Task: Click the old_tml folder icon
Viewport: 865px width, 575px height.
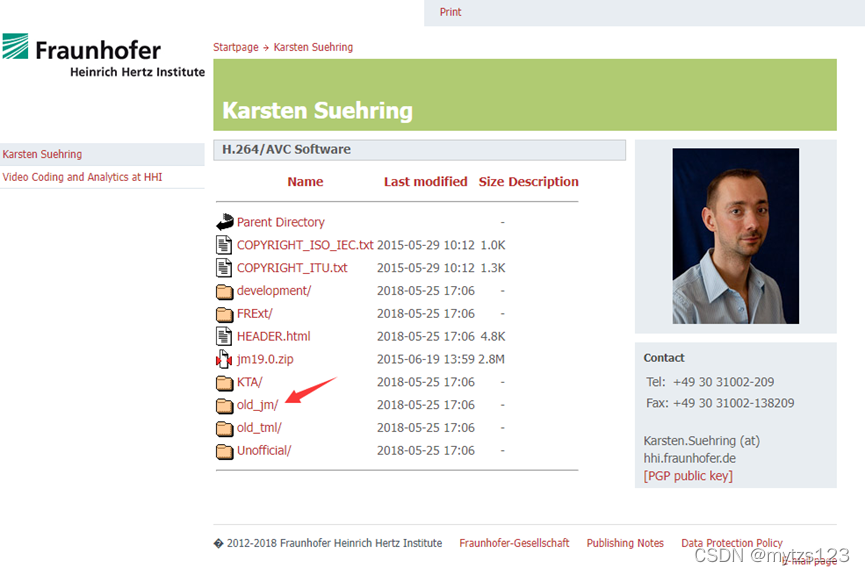Action: [224, 428]
